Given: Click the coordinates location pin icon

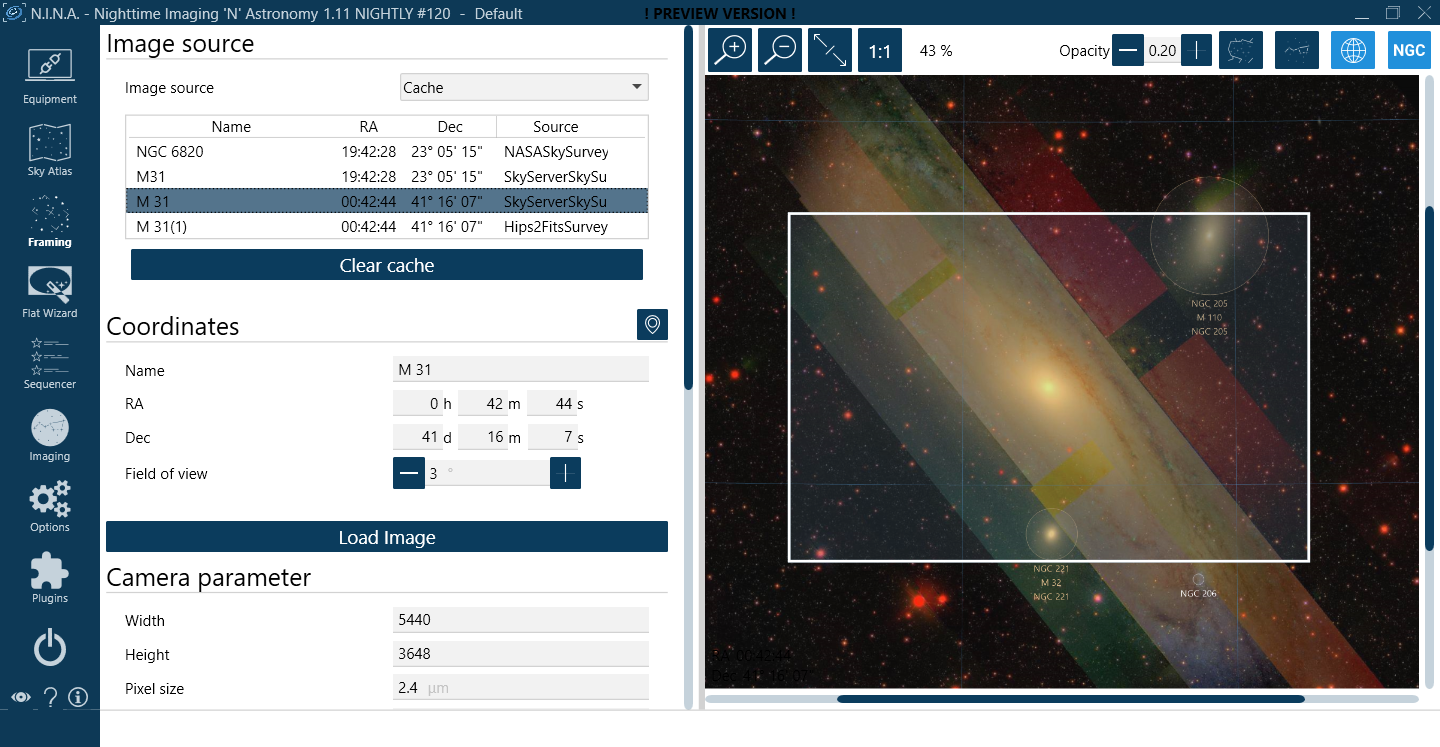Looking at the screenshot, I should 652,324.
